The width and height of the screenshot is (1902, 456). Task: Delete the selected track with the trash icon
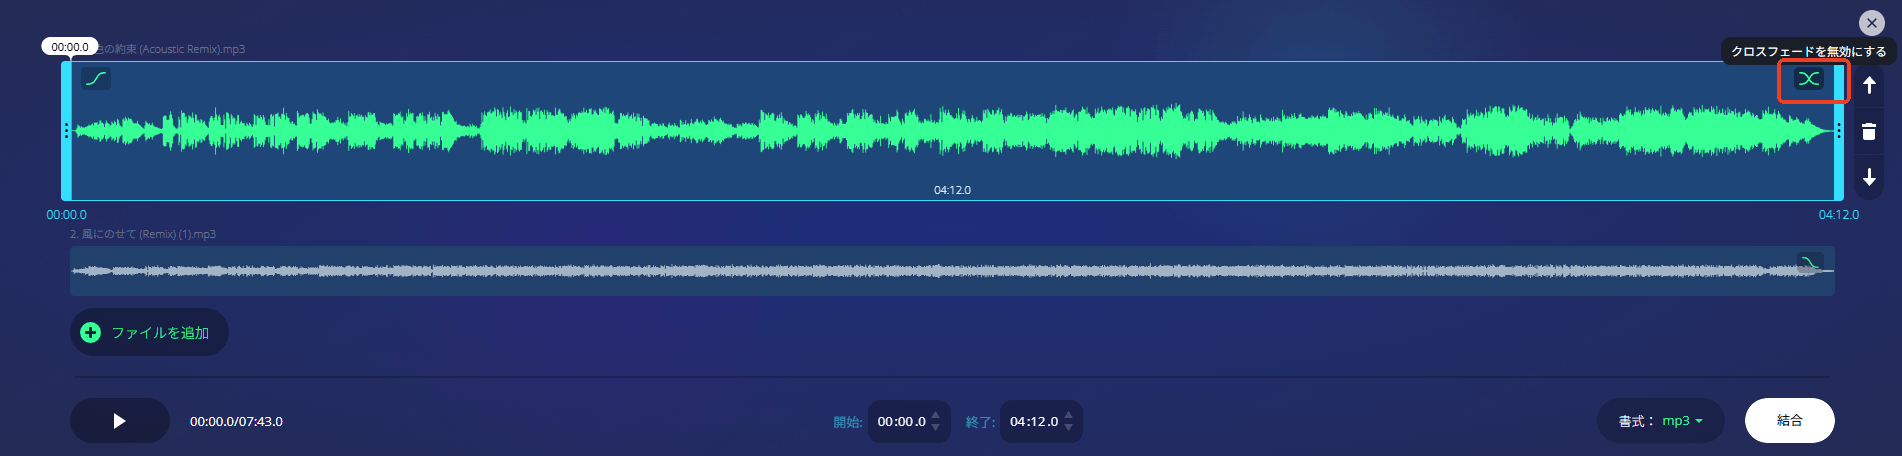tap(1869, 132)
